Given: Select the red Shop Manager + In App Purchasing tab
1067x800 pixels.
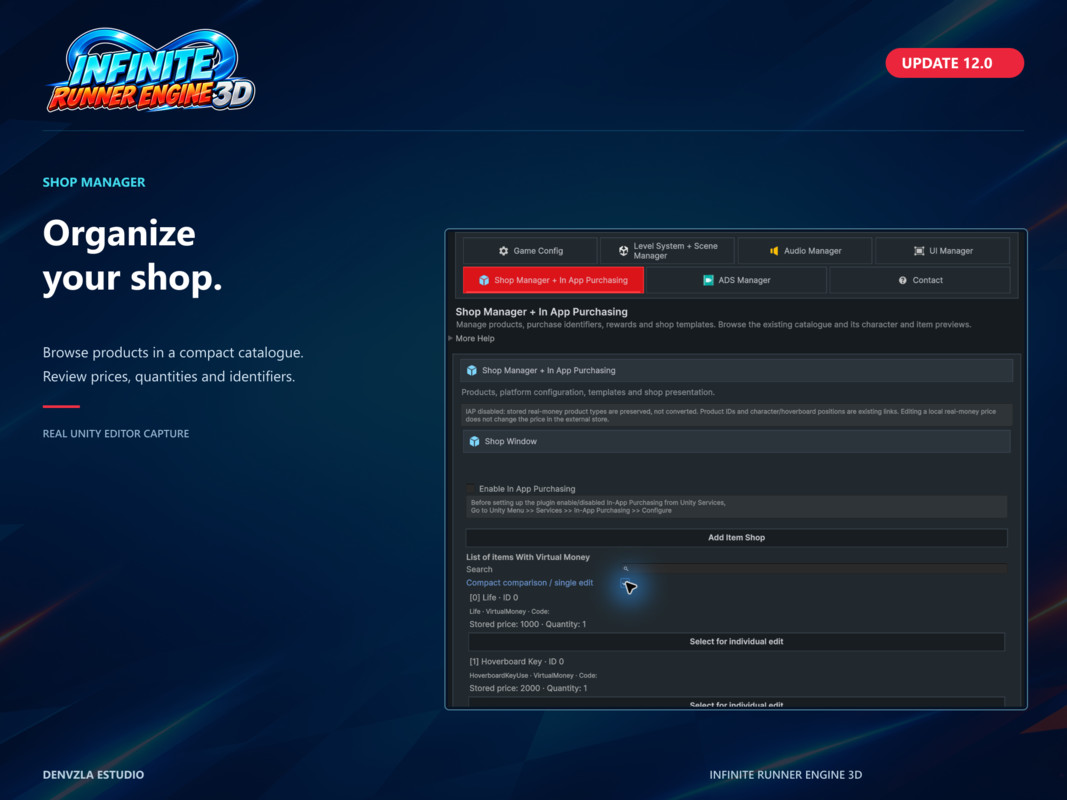Looking at the screenshot, I should (x=553, y=280).
